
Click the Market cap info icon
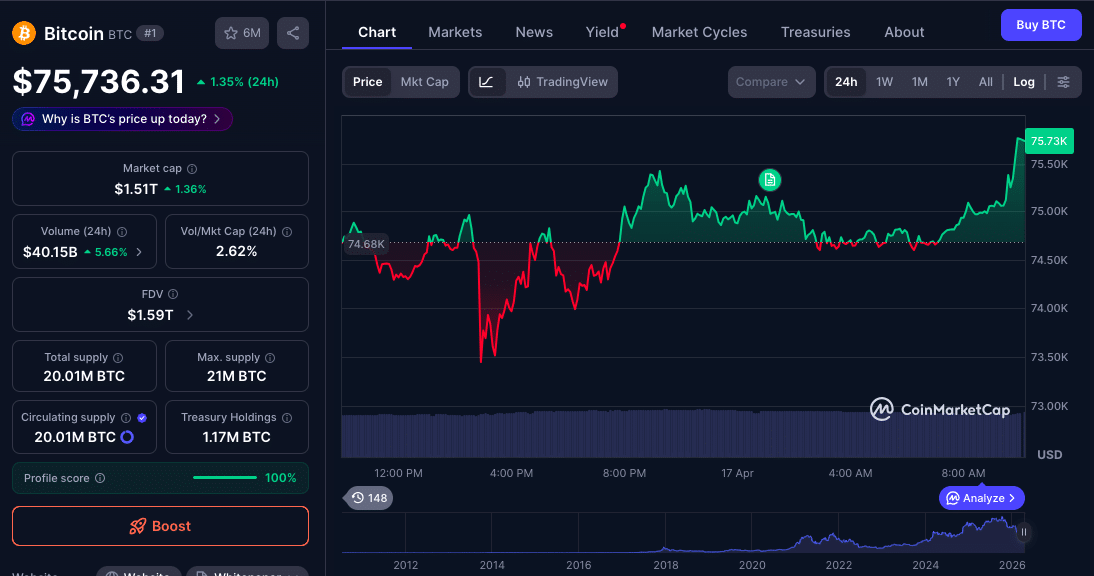[x=192, y=169]
